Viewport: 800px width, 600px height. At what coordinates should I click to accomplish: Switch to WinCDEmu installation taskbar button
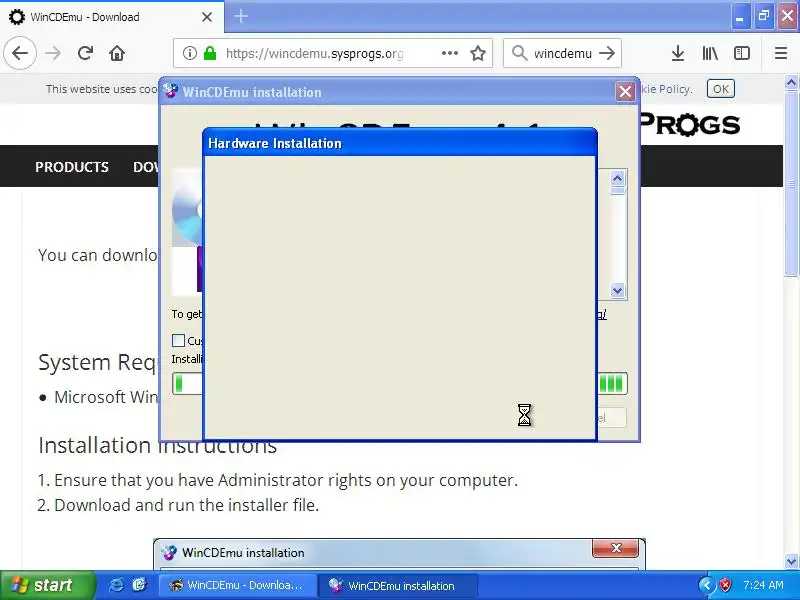(x=398, y=585)
